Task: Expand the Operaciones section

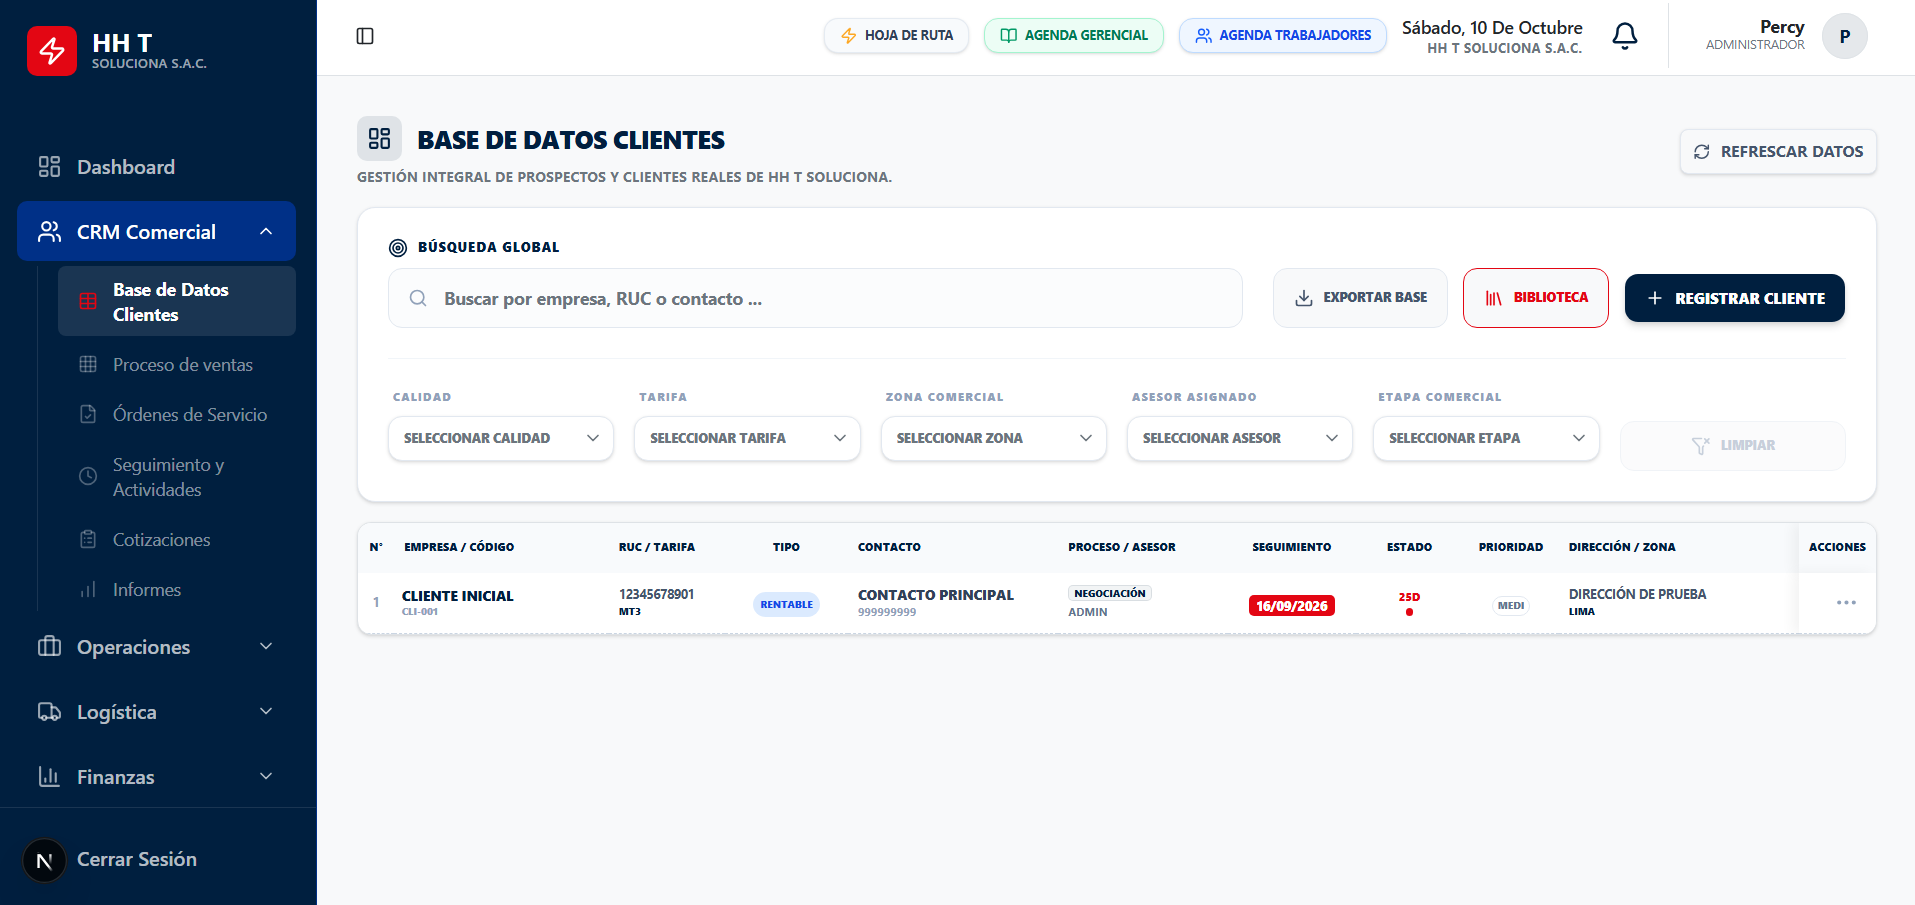Action: (157, 647)
